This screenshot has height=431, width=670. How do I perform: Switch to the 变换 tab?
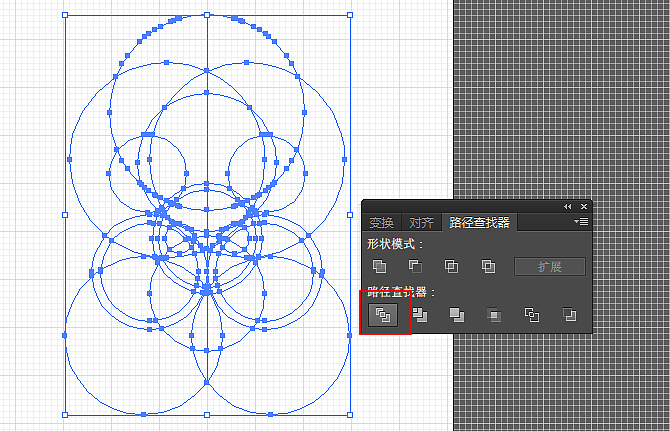coord(381,222)
